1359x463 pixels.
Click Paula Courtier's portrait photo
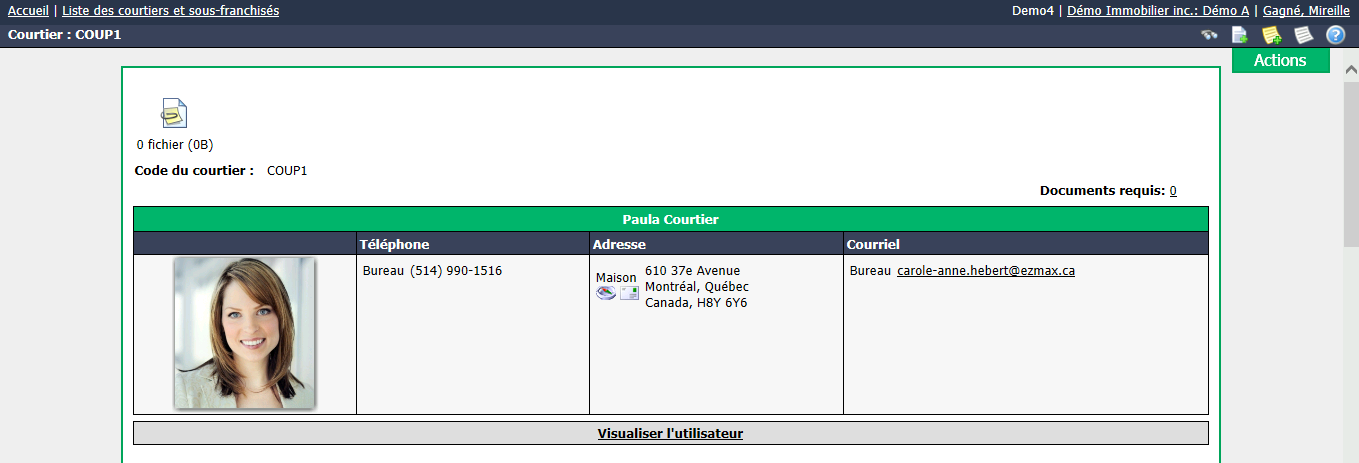point(245,333)
